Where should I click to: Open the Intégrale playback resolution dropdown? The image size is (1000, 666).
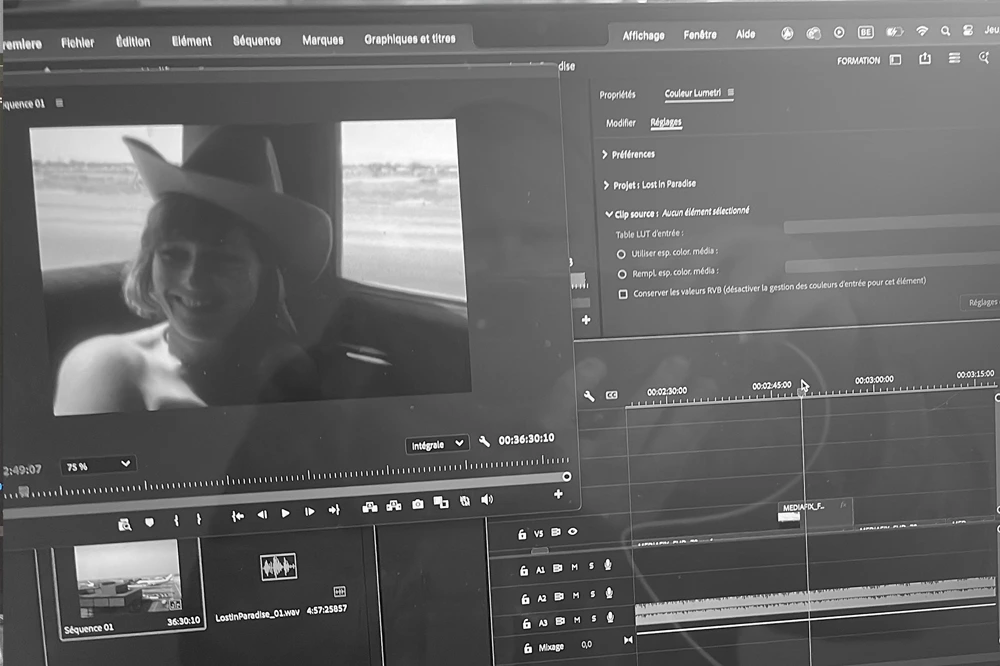coord(437,445)
